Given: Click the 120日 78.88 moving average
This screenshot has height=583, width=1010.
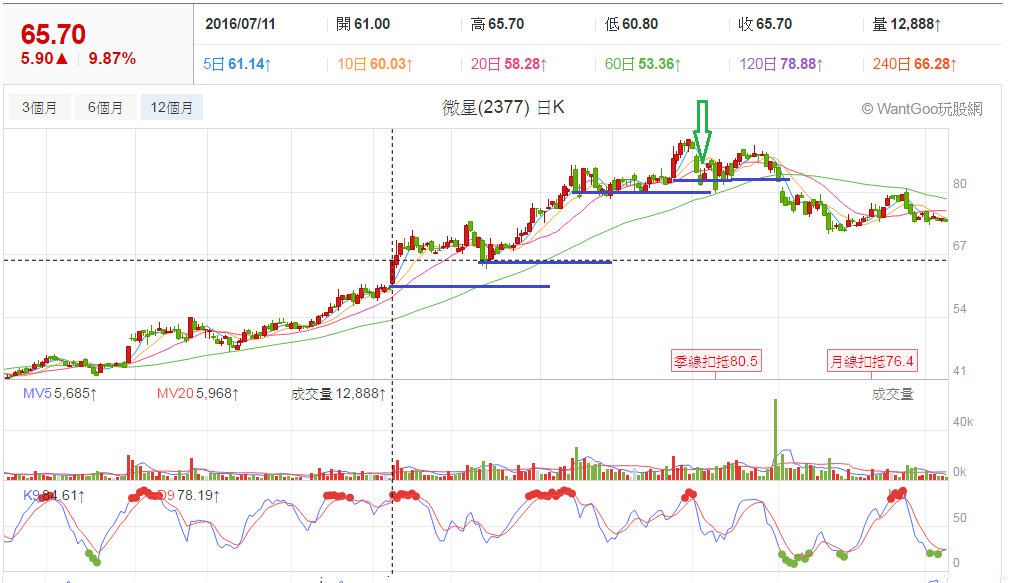Looking at the screenshot, I should pyautogui.click(x=781, y=64).
